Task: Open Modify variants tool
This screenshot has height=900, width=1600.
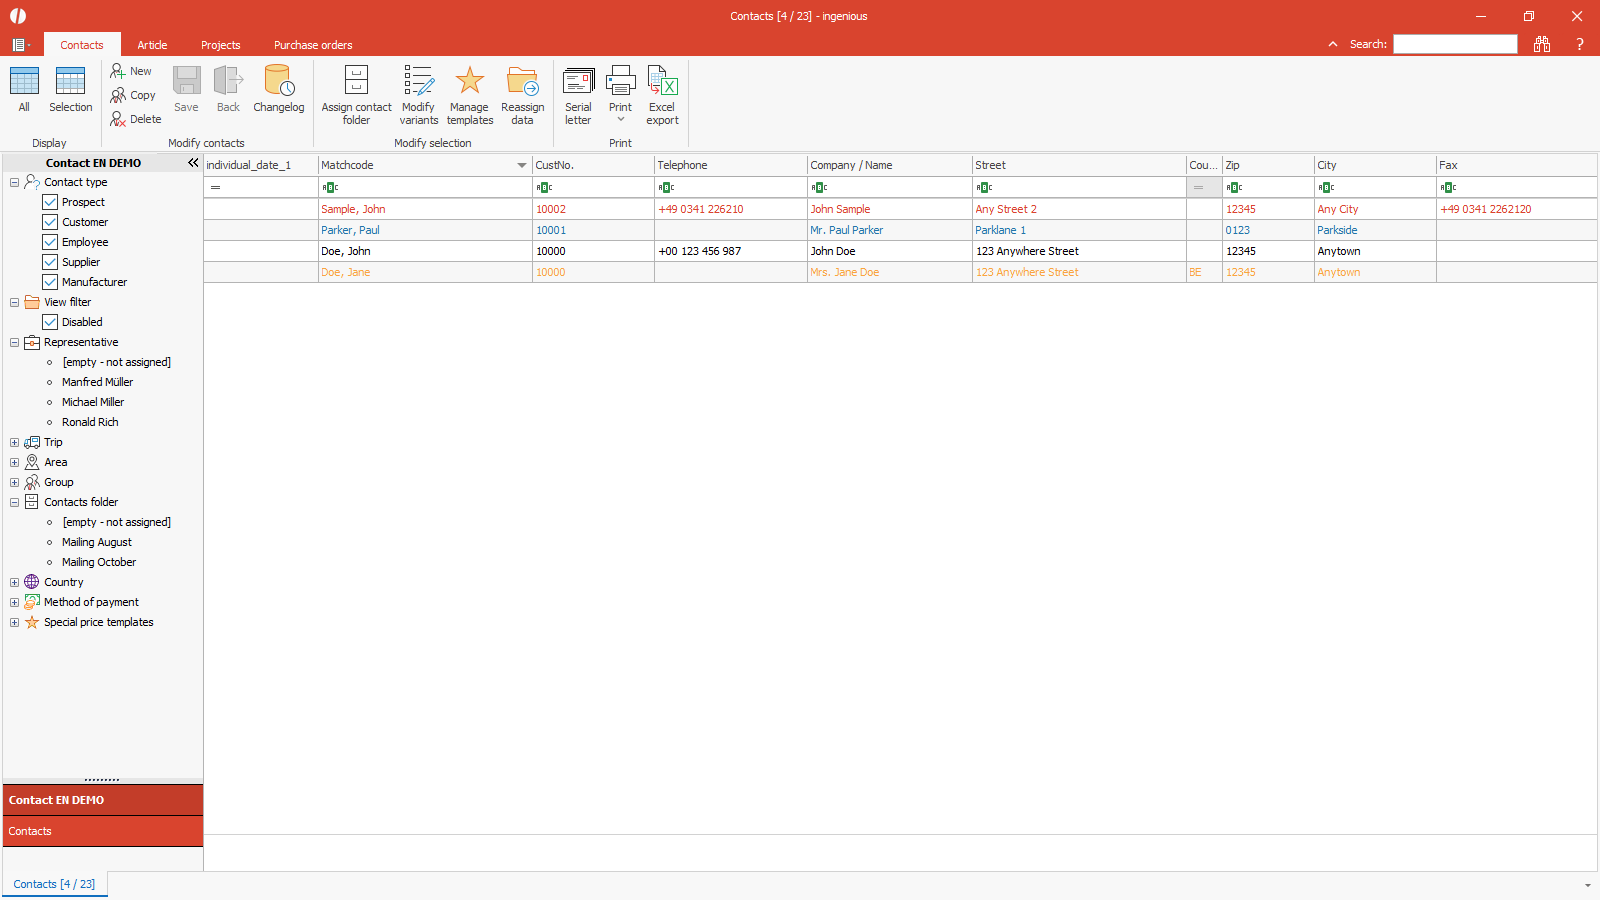Action: (x=418, y=82)
